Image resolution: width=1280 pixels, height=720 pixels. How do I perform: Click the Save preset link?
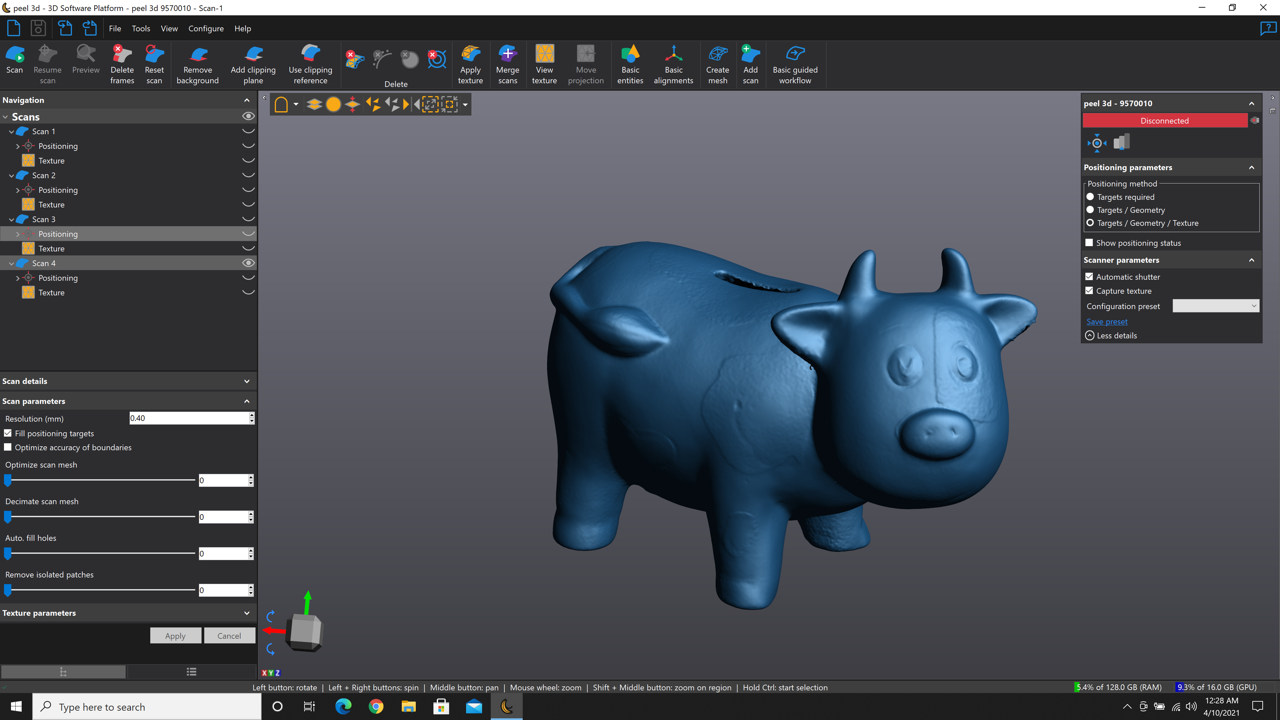1107,322
